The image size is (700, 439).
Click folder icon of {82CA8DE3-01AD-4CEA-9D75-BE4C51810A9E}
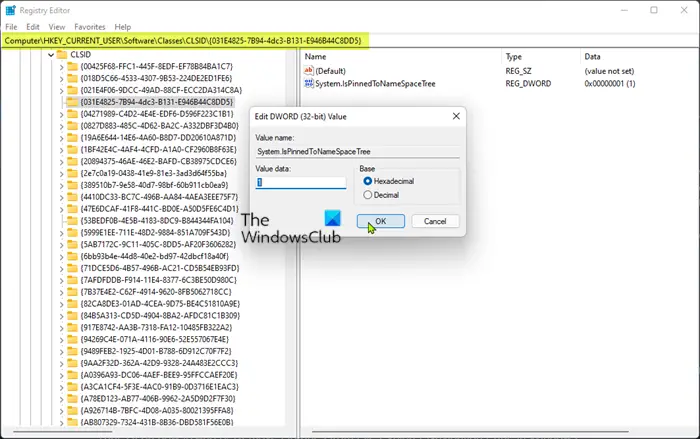click(x=72, y=304)
